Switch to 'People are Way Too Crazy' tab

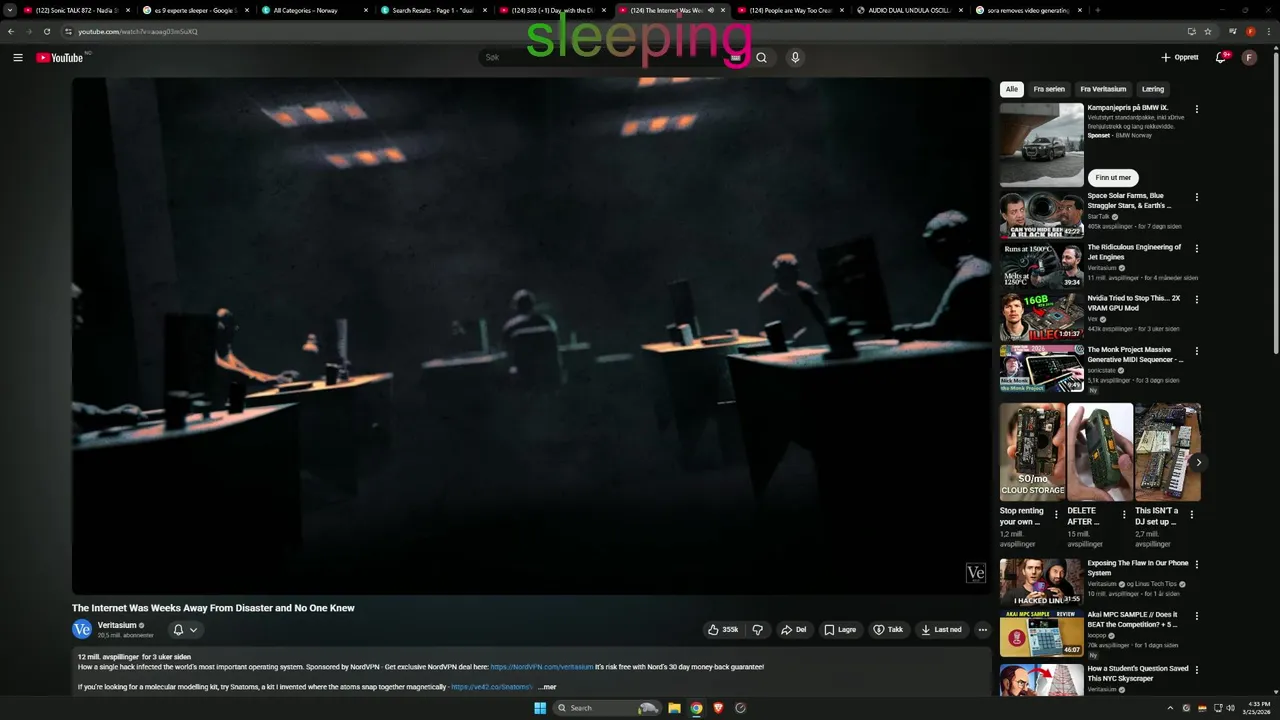tap(790, 10)
